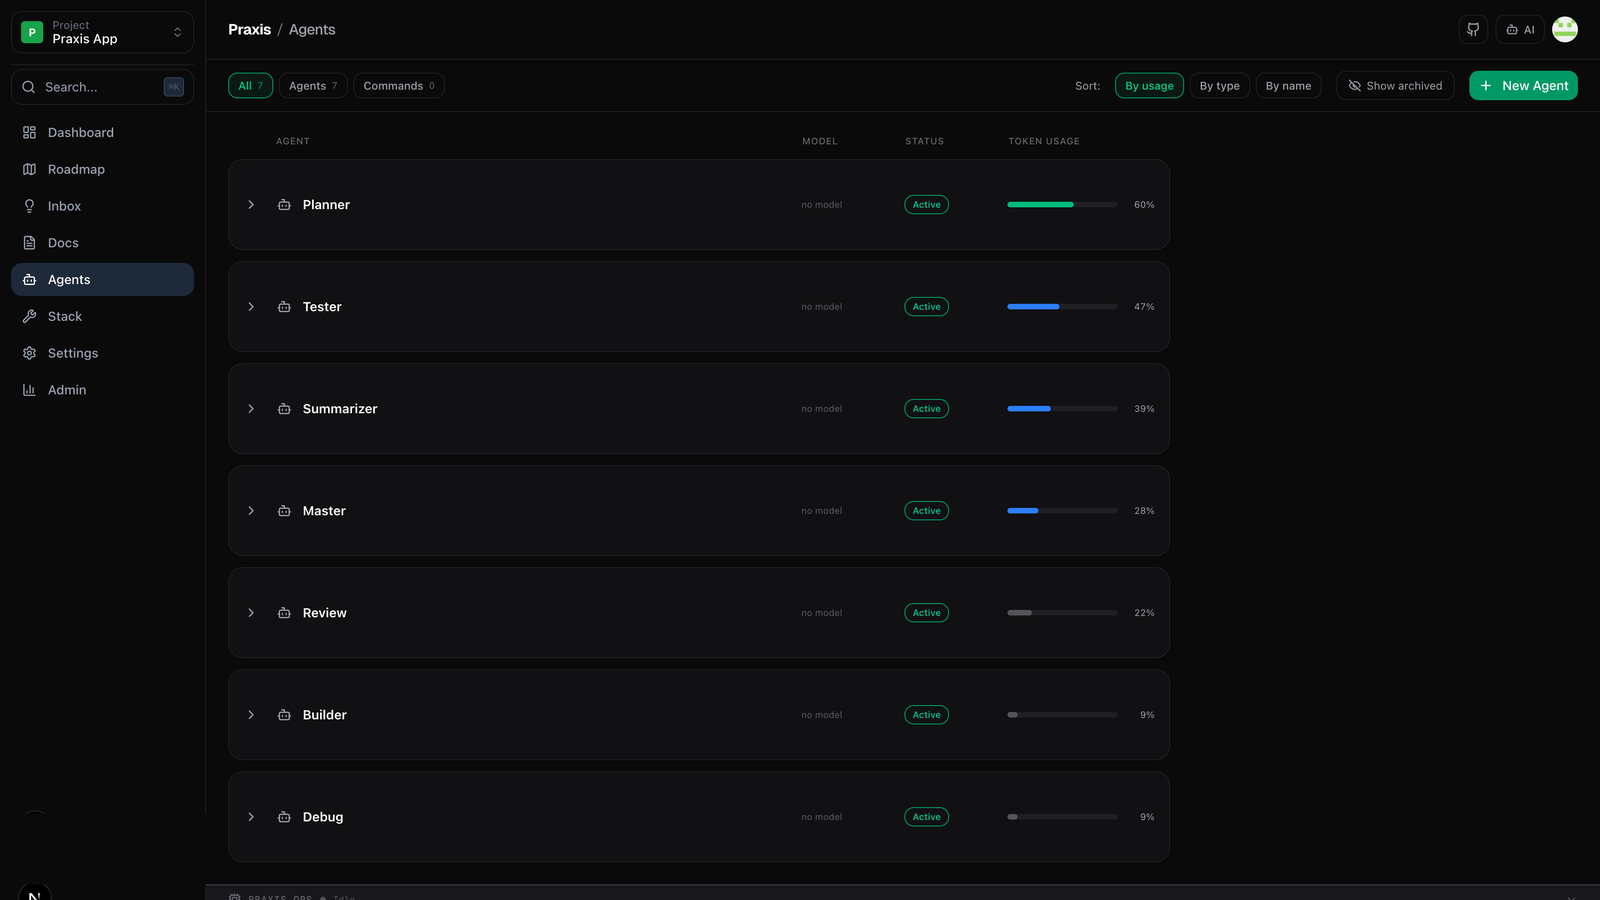The height and width of the screenshot is (900, 1600).
Task: Sort agents By type
Action: pos(1219,86)
